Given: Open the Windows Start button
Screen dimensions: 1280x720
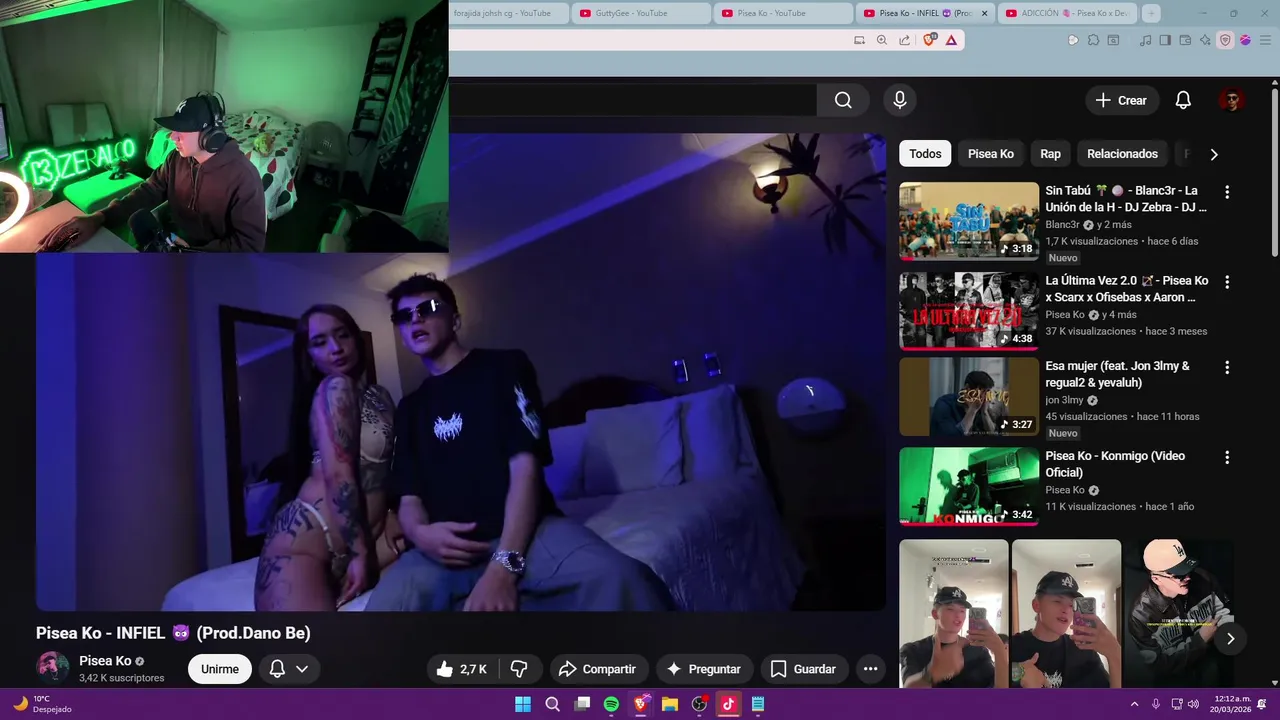Looking at the screenshot, I should (523, 704).
